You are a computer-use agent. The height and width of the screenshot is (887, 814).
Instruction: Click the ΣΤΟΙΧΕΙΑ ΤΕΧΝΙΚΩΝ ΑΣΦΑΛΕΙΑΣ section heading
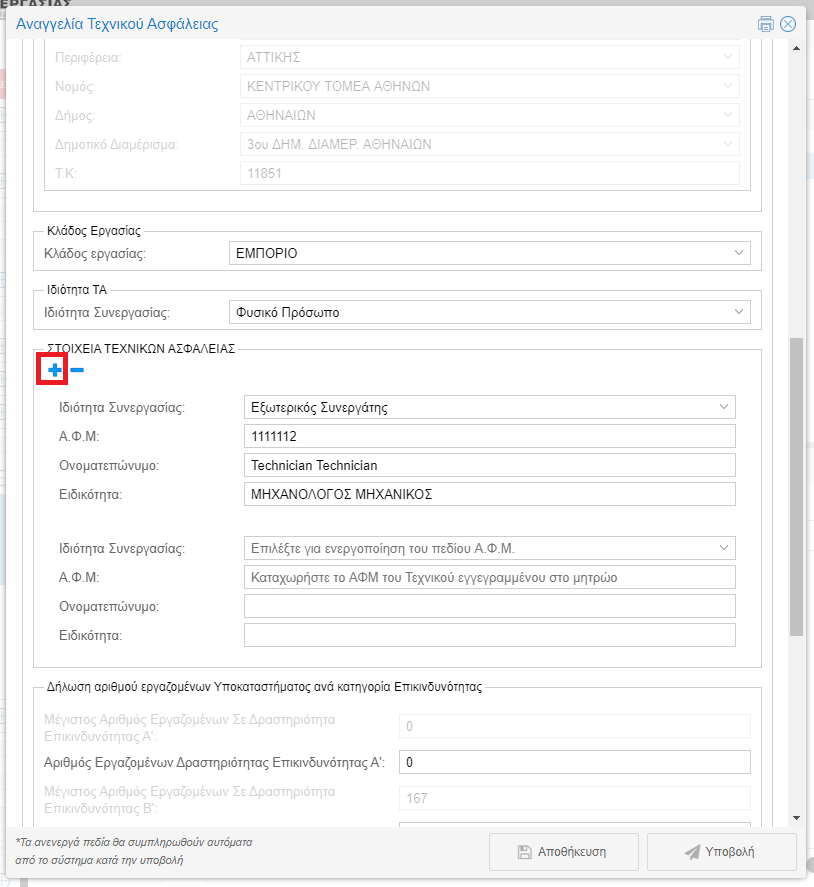click(141, 349)
